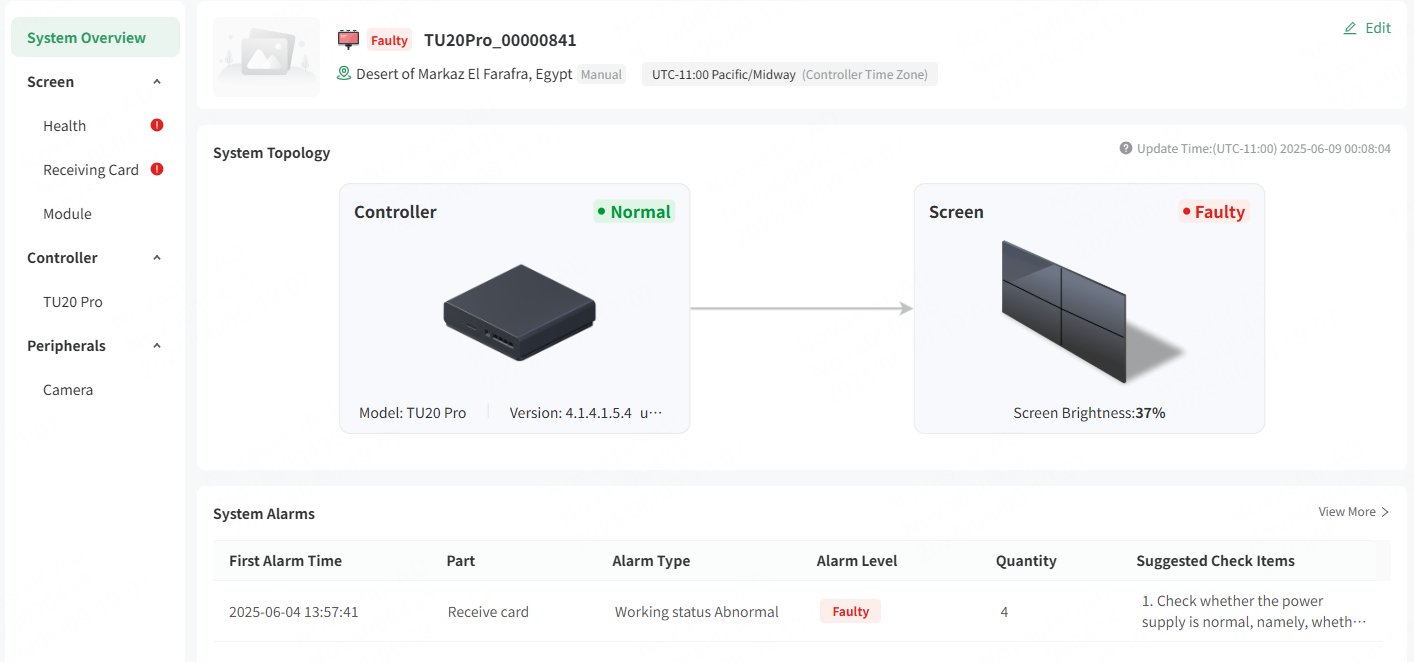Click the alarm quantity 4 link

1004,612
